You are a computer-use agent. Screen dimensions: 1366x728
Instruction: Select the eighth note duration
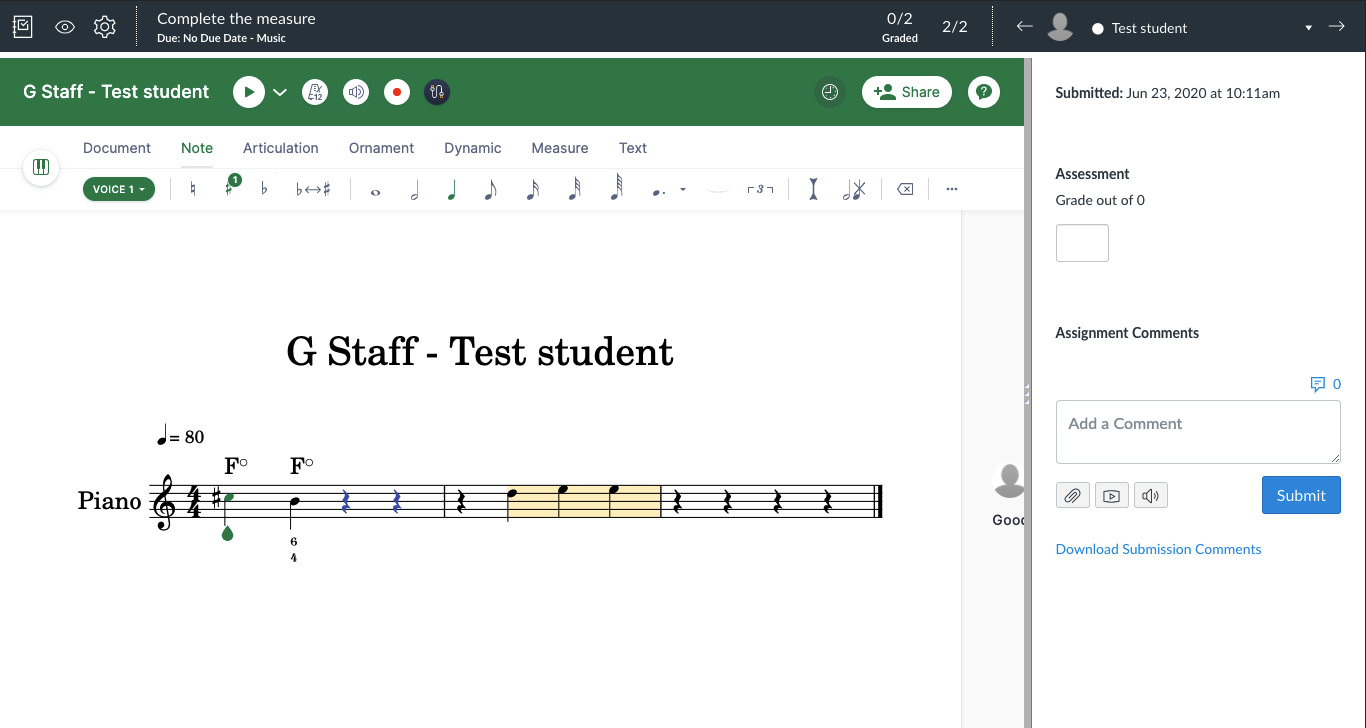click(x=490, y=189)
